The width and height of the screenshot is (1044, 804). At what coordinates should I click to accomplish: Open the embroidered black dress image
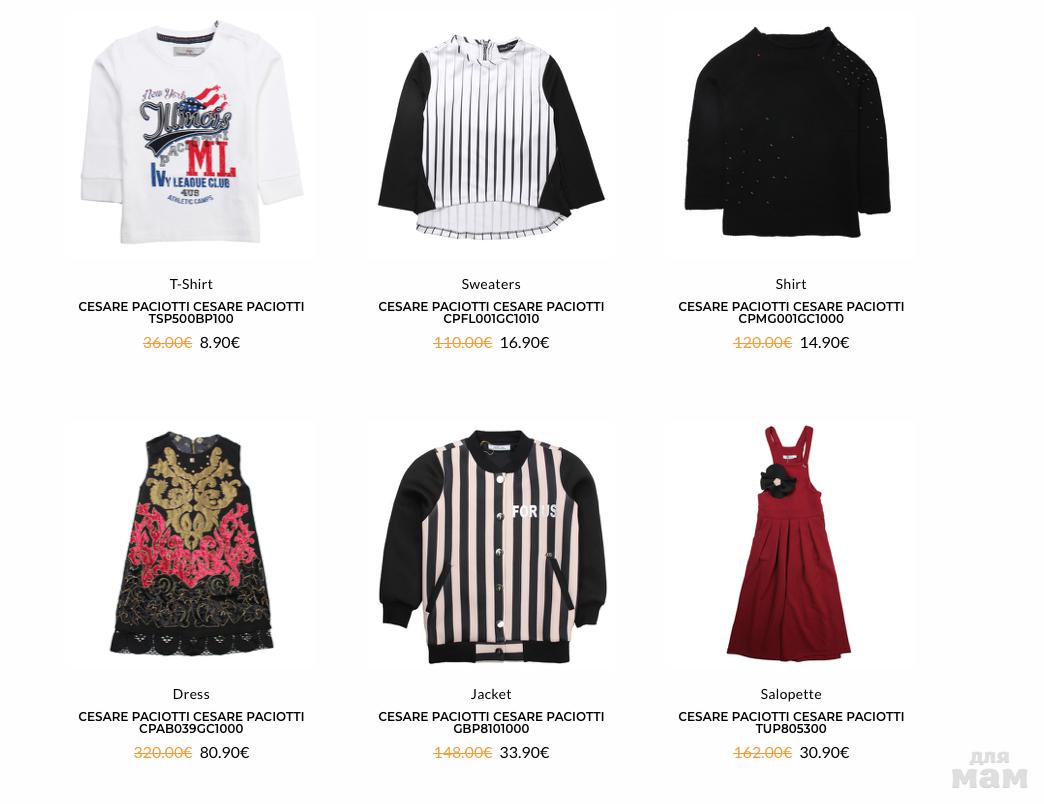pos(192,542)
